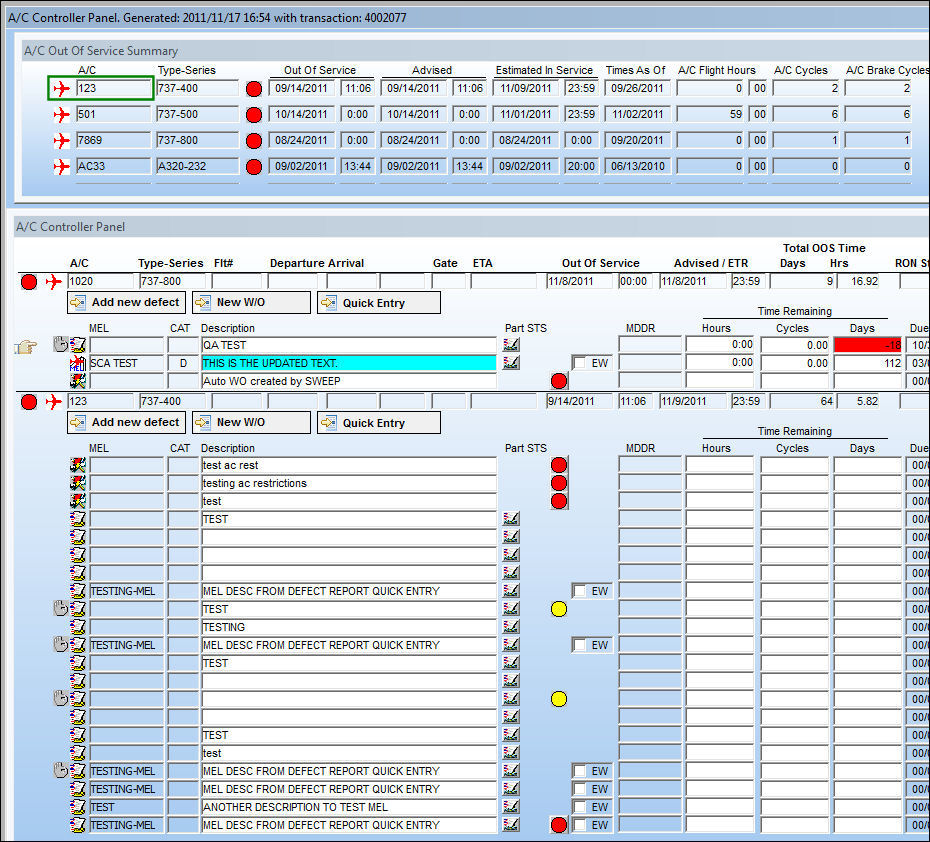The image size is (930, 842).
Task: Click the cyan THIS IS THE UPDATED TEXT field
Action: (349, 363)
